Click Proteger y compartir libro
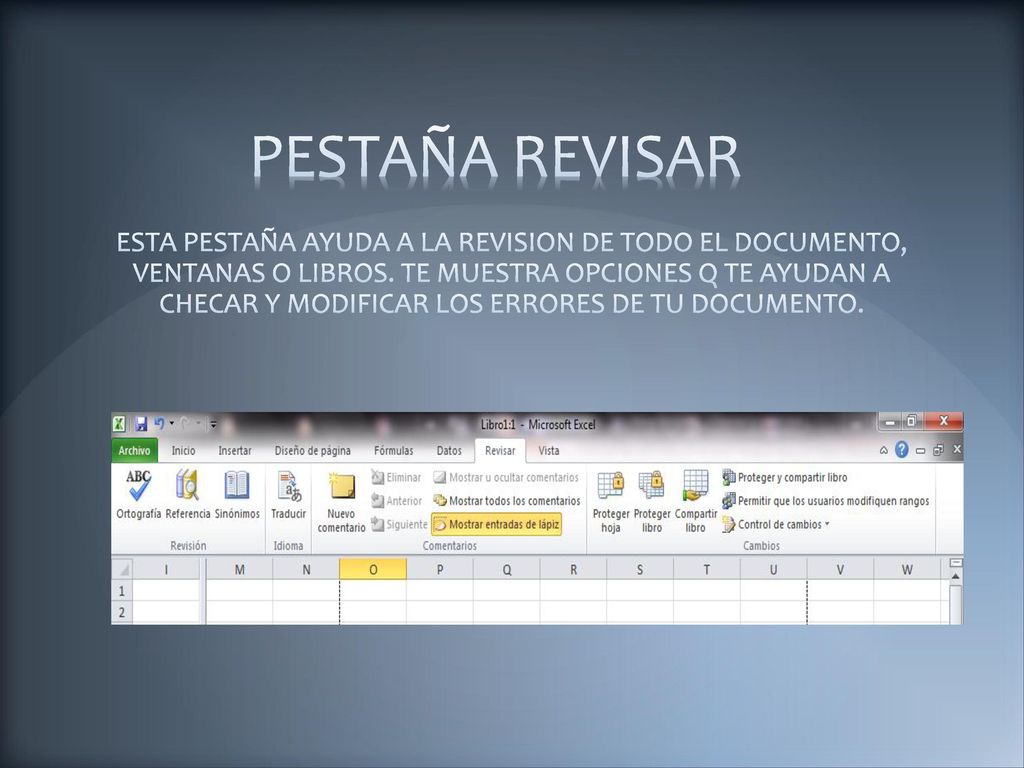This screenshot has height=768, width=1024. coord(784,477)
